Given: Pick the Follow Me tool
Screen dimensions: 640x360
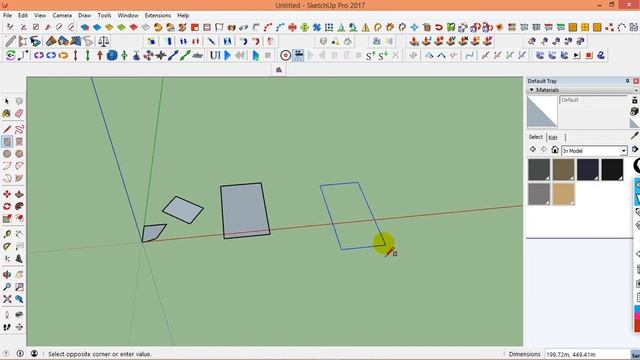Looking at the screenshot, I should [x=19, y=207].
